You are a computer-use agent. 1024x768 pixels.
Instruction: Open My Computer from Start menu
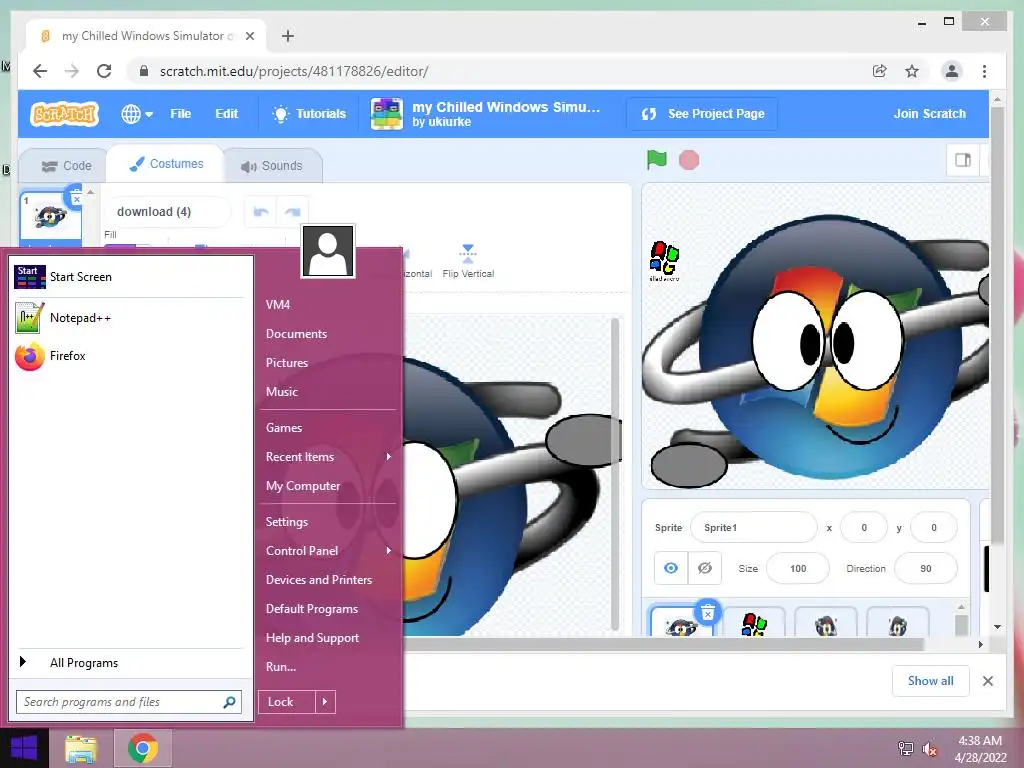click(x=302, y=486)
